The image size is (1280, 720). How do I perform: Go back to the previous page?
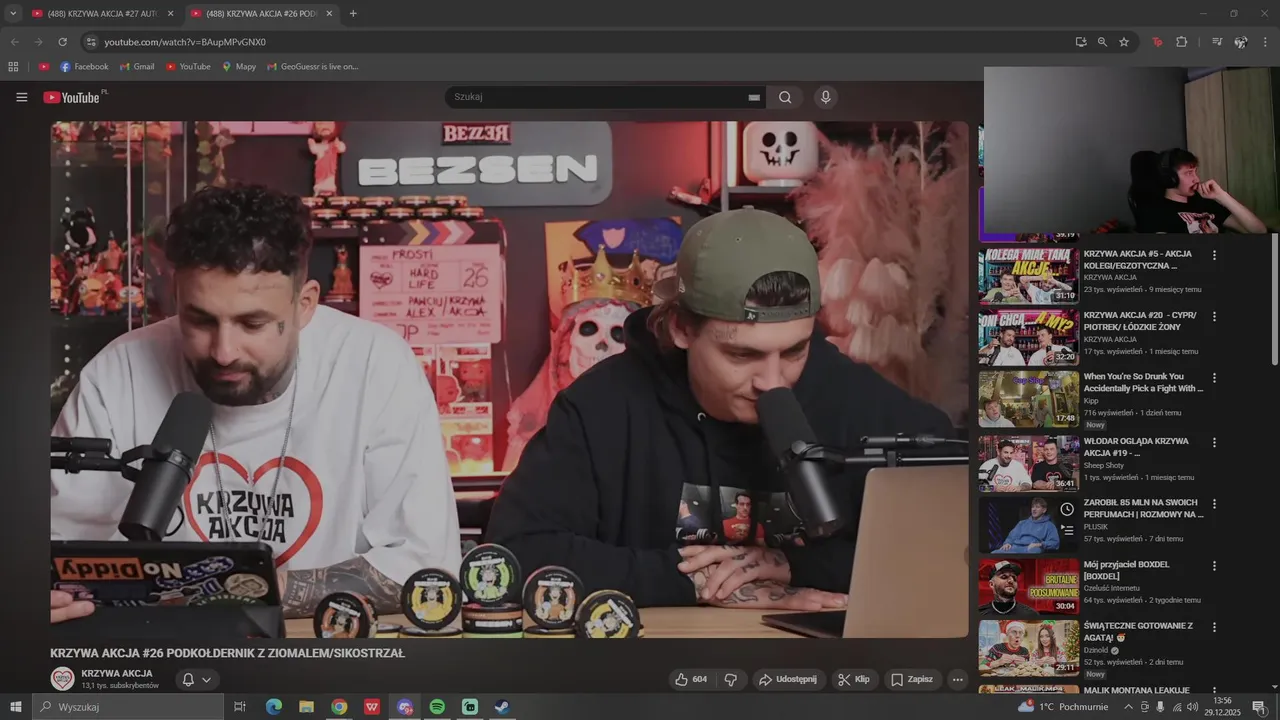point(14,42)
